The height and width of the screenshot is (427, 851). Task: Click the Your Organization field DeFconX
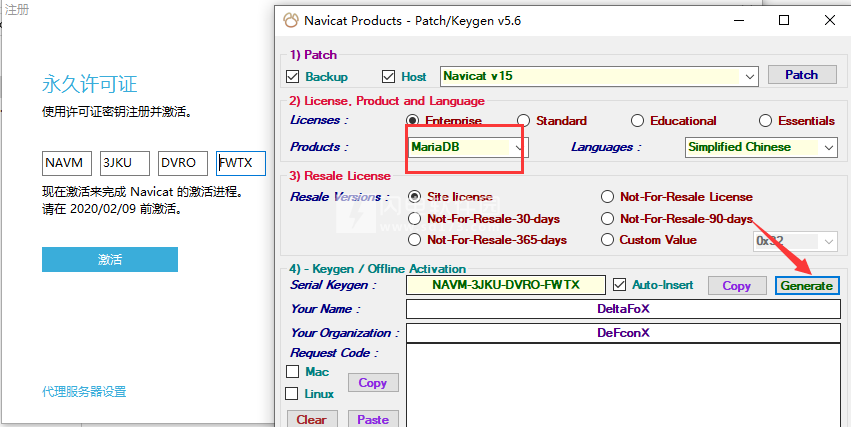(623, 333)
